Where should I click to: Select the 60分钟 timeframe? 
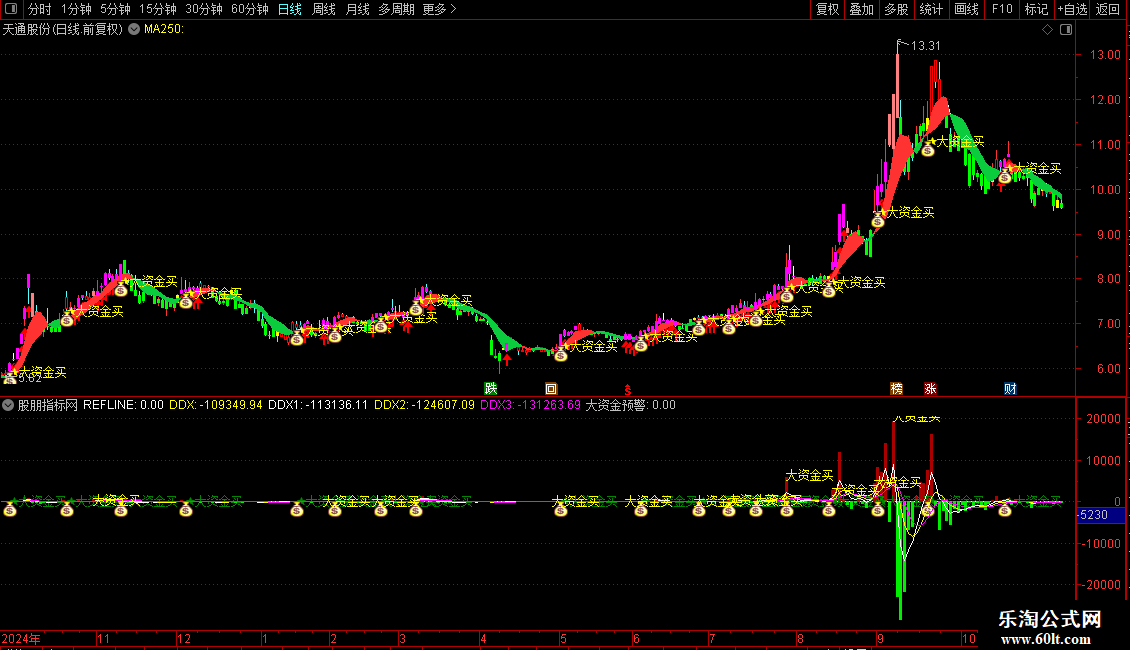coord(249,9)
